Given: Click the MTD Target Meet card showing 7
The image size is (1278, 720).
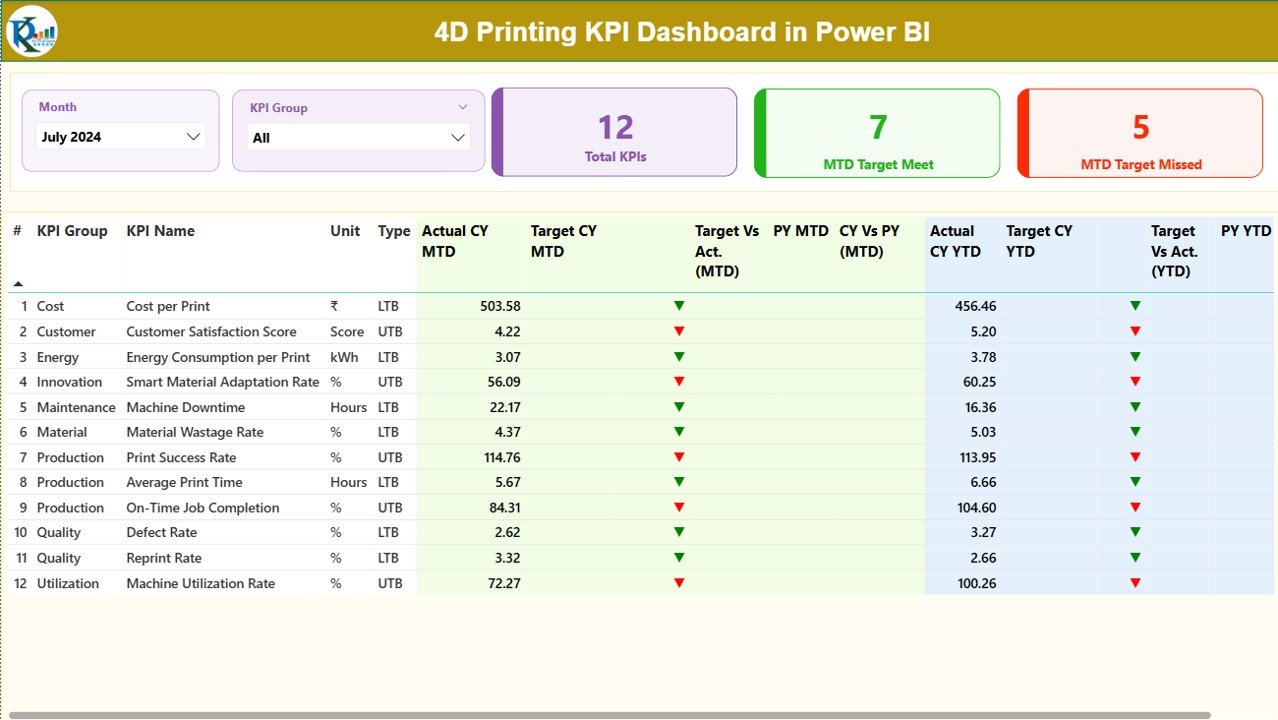Looking at the screenshot, I should (x=877, y=131).
